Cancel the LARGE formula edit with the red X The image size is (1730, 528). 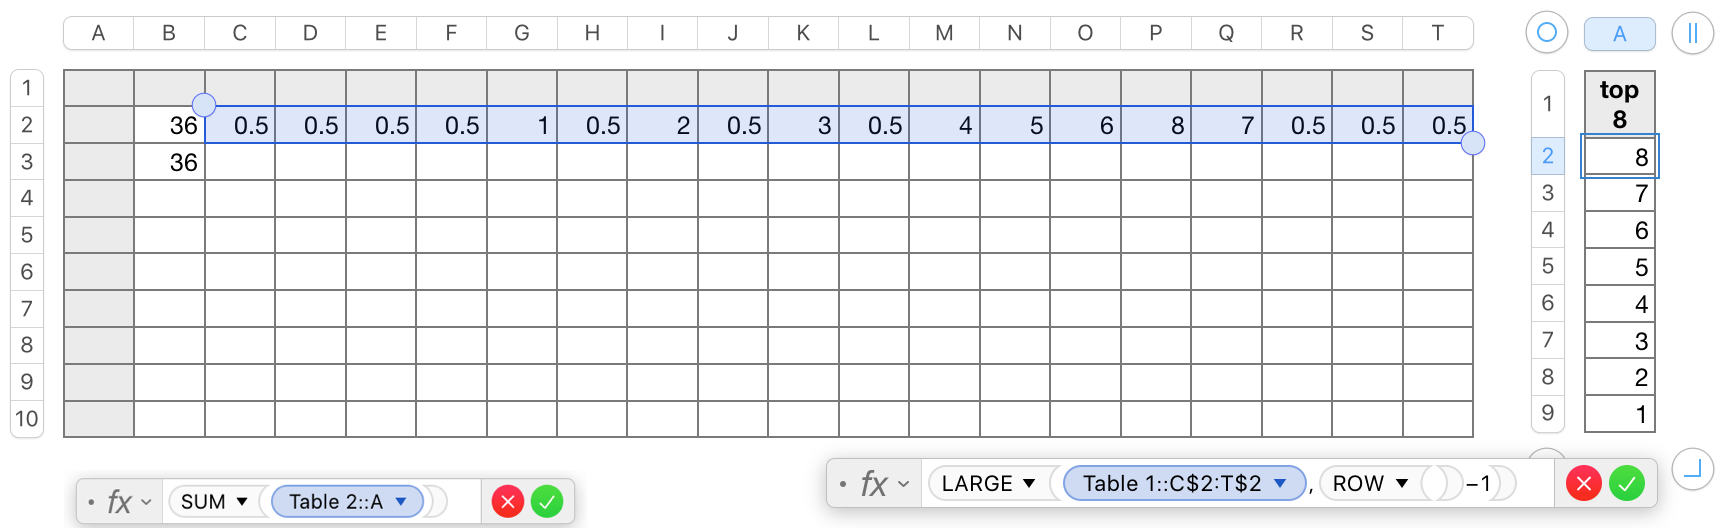coord(1584,484)
